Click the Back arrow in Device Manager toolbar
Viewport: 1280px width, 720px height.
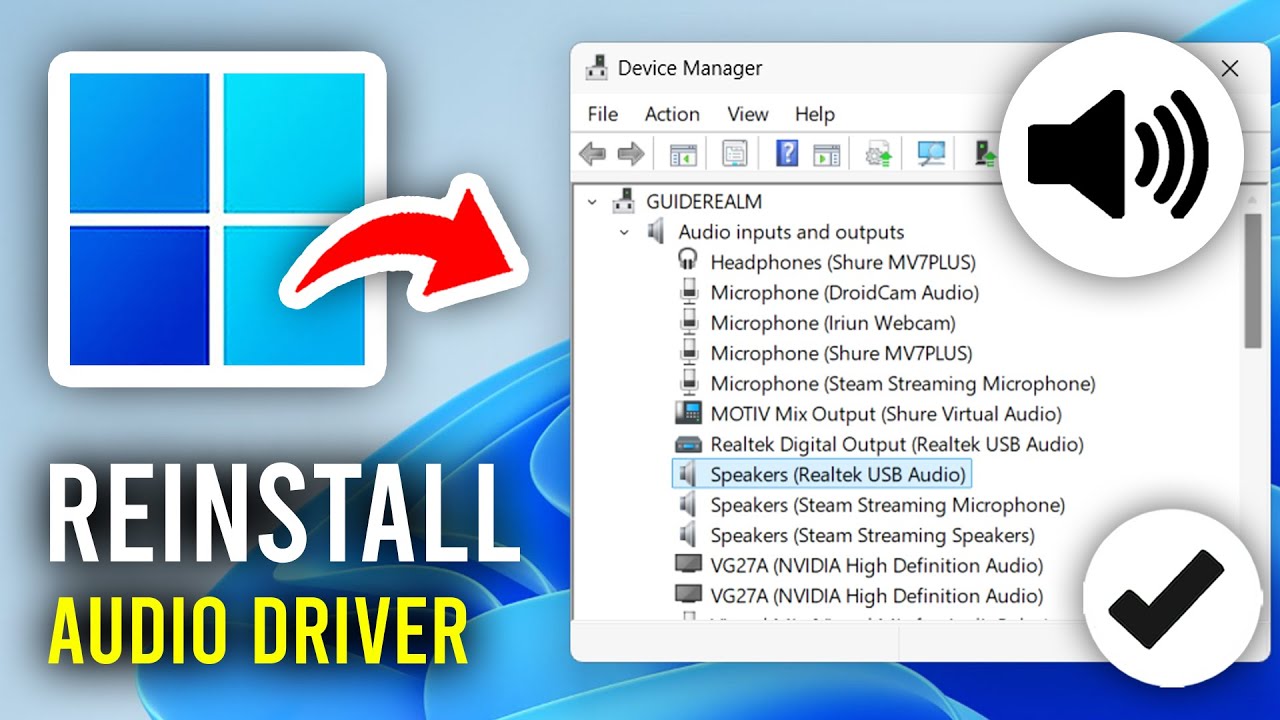click(593, 154)
